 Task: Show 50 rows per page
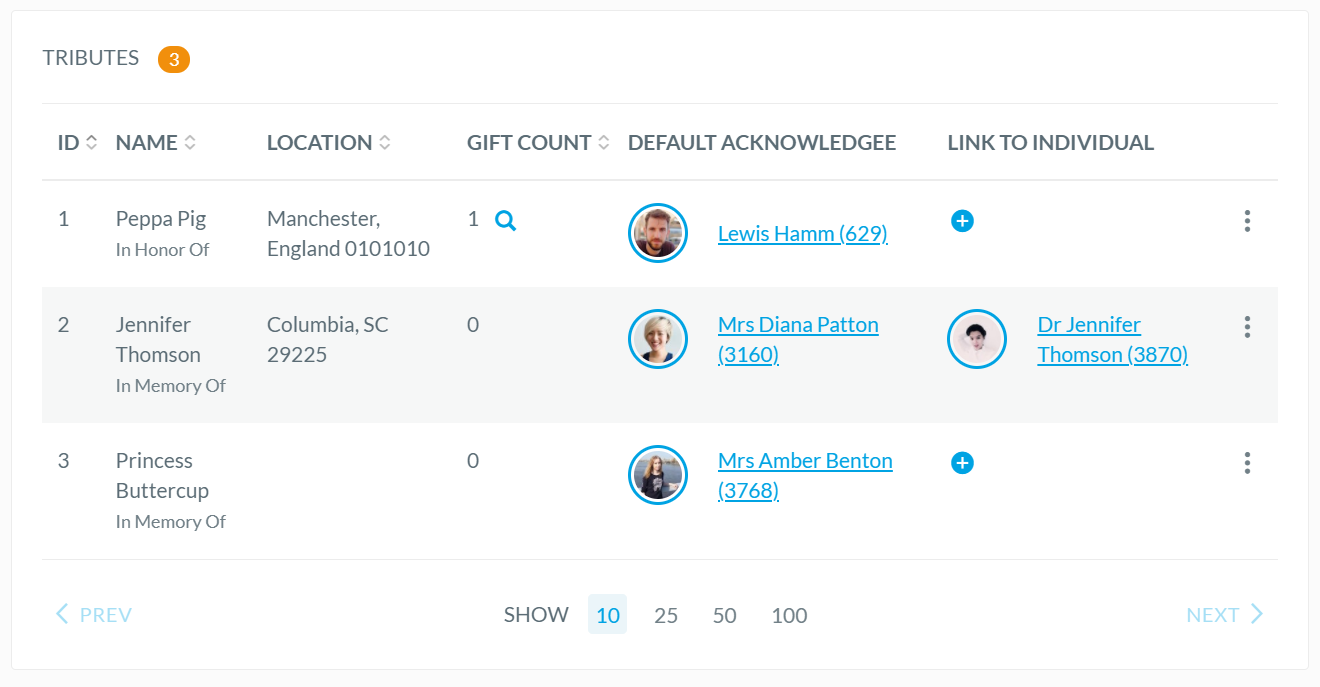tap(725, 615)
